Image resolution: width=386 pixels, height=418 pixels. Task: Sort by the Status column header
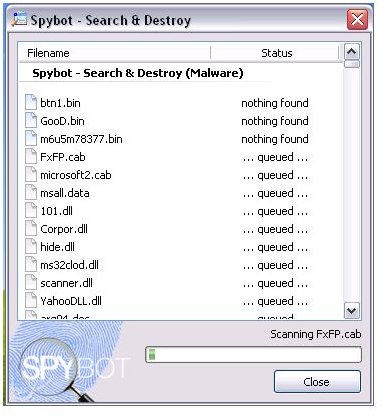tap(276, 53)
